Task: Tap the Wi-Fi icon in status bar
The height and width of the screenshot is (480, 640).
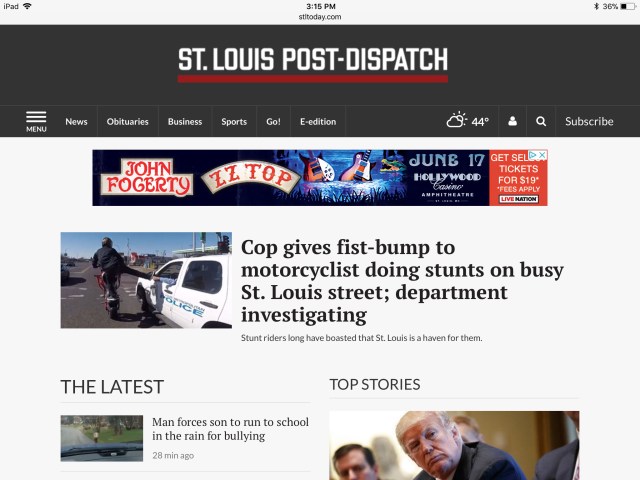Action: pyautogui.click(x=27, y=6)
